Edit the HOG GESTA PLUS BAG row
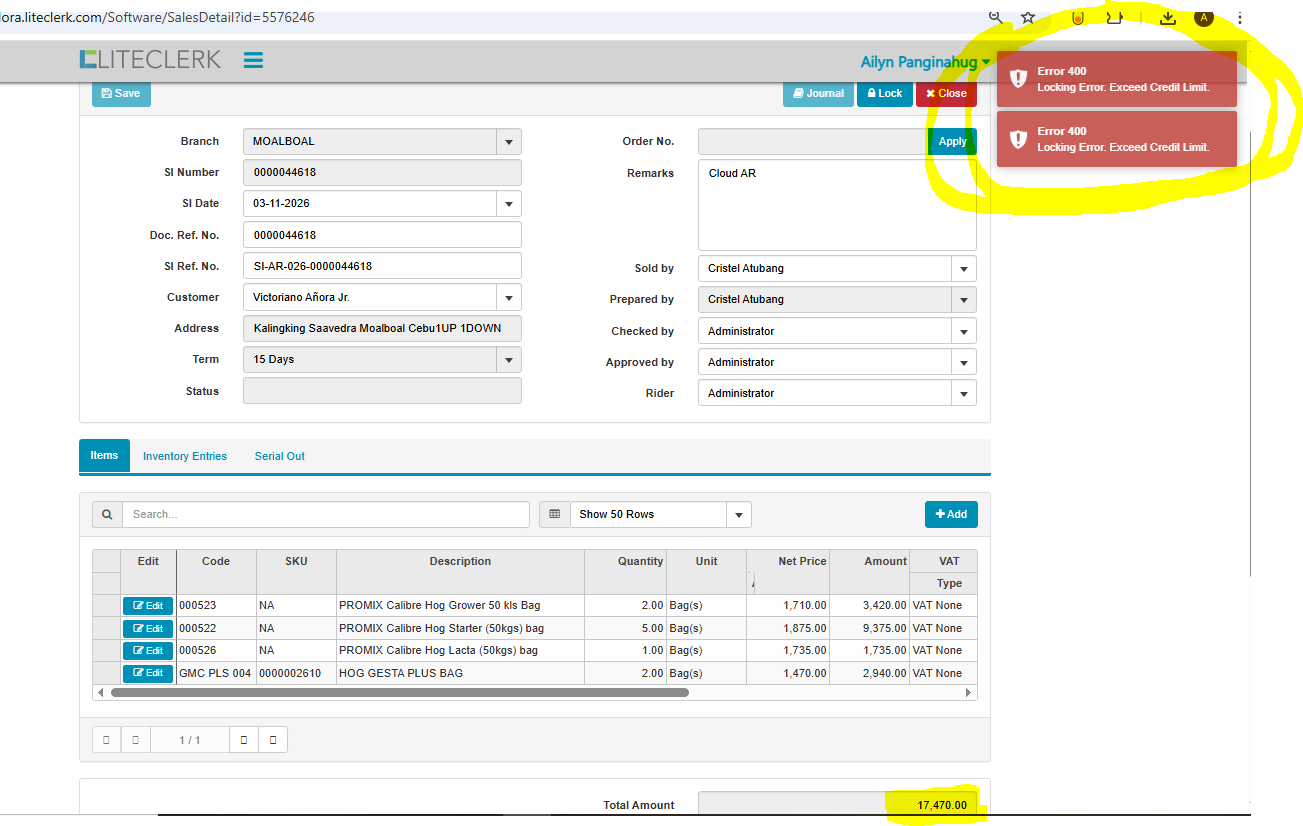Screen dimensions: 1303x826 148,673
